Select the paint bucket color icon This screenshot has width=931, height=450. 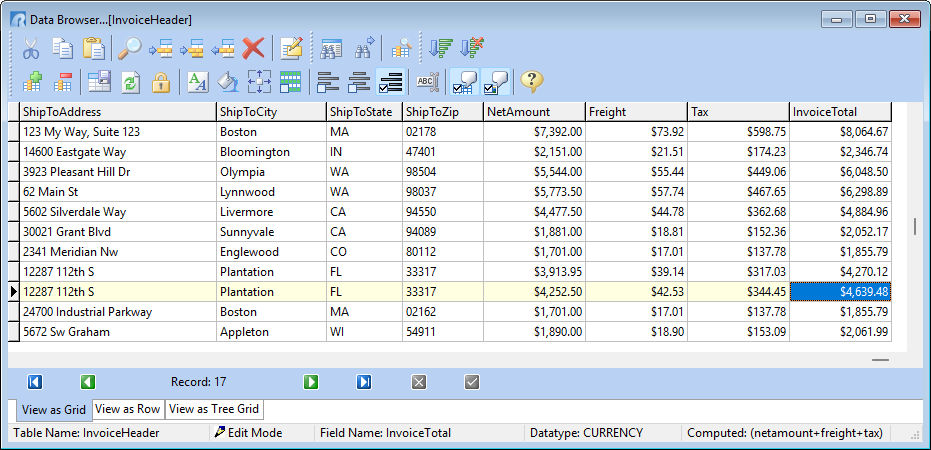tap(228, 82)
